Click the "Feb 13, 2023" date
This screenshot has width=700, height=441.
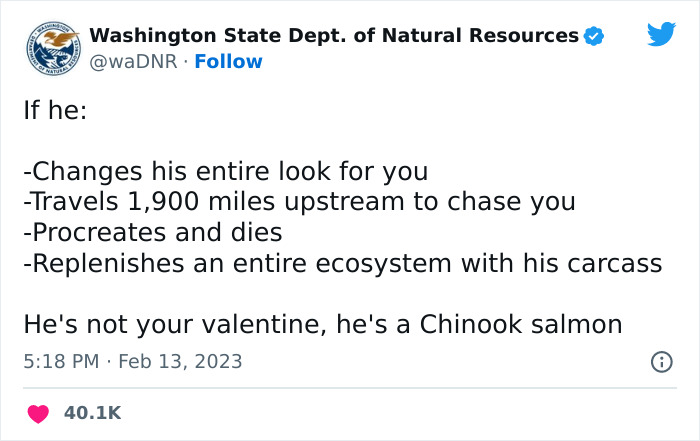pos(181,361)
